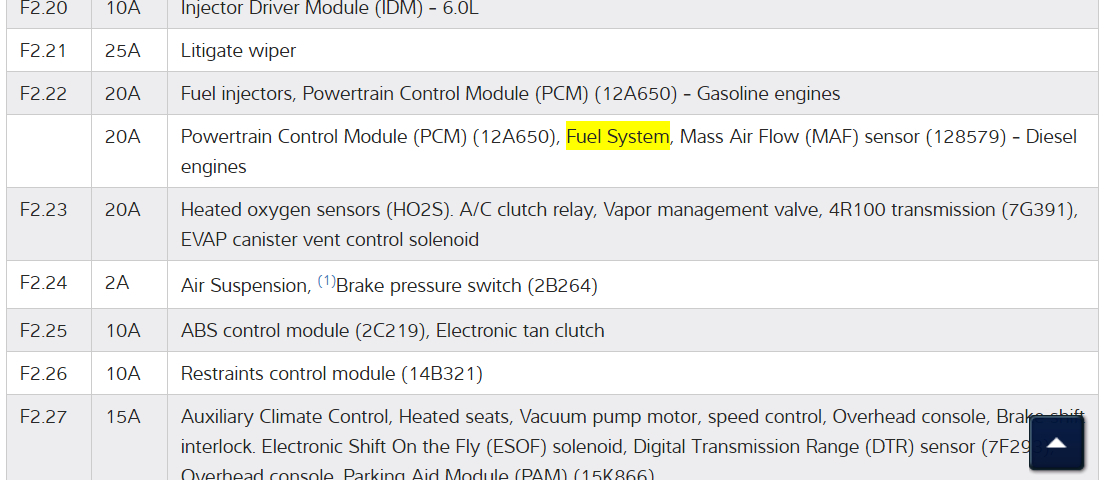Viewport: 1108px width, 480px height.
Task: Click the 15A amperage cell
Action: (x=122, y=416)
